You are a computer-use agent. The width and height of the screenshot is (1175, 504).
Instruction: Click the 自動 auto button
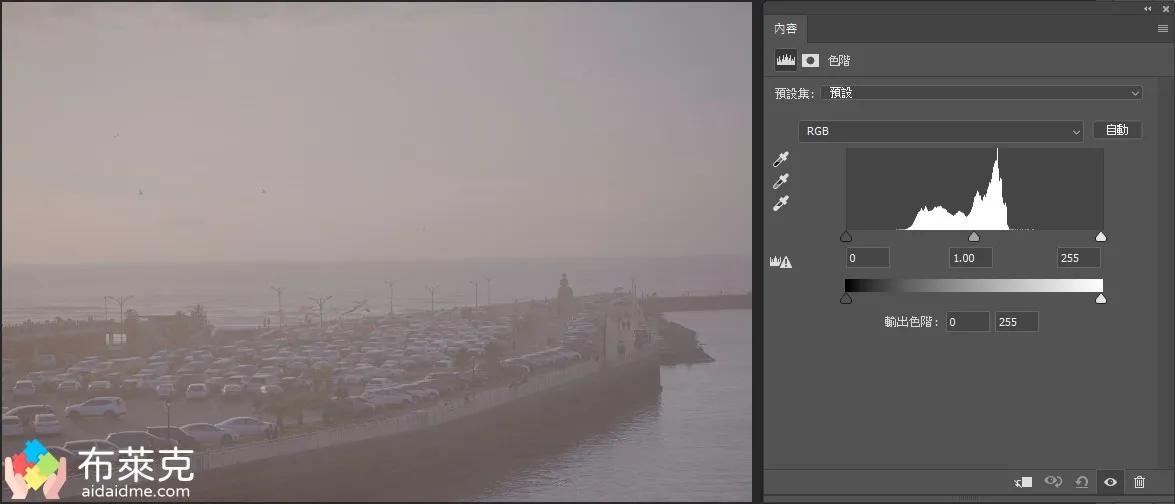coord(1117,130)
